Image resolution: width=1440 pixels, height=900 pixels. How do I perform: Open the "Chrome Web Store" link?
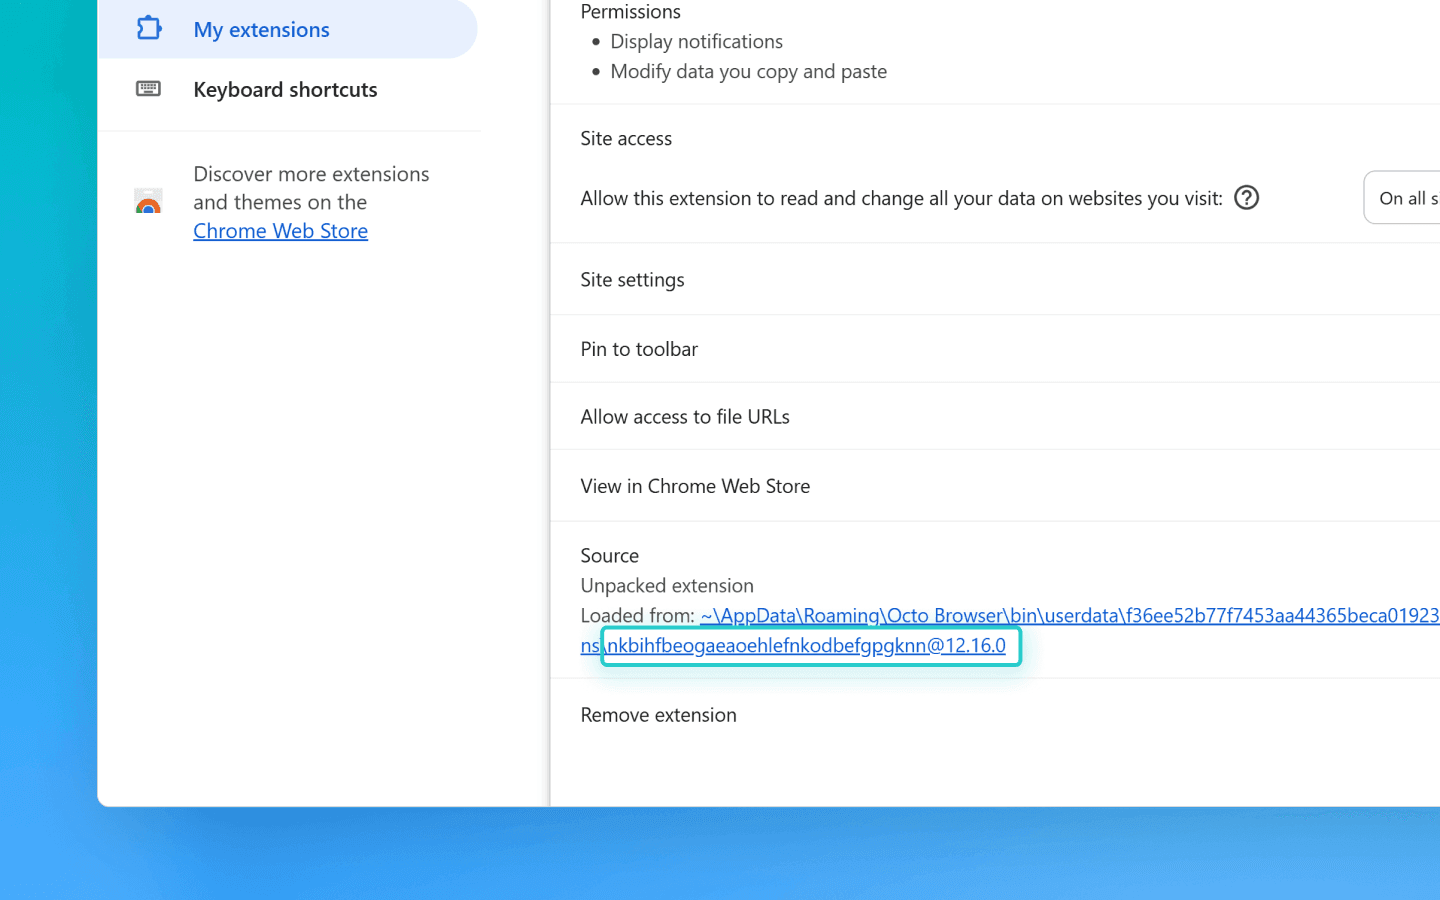point(280,230)
